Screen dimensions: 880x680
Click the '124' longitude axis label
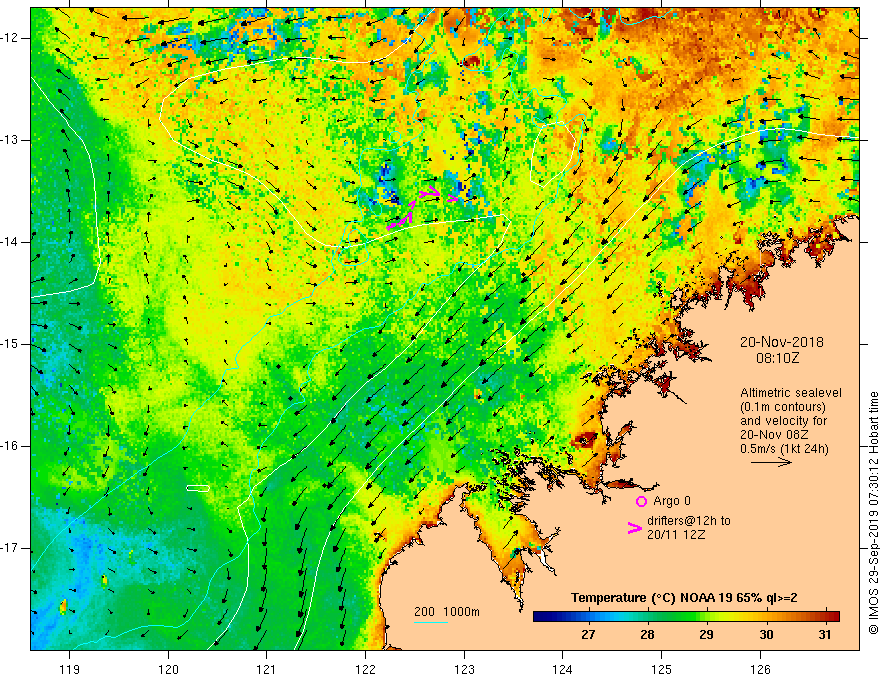pyautogui.click(x=563, y=669)
